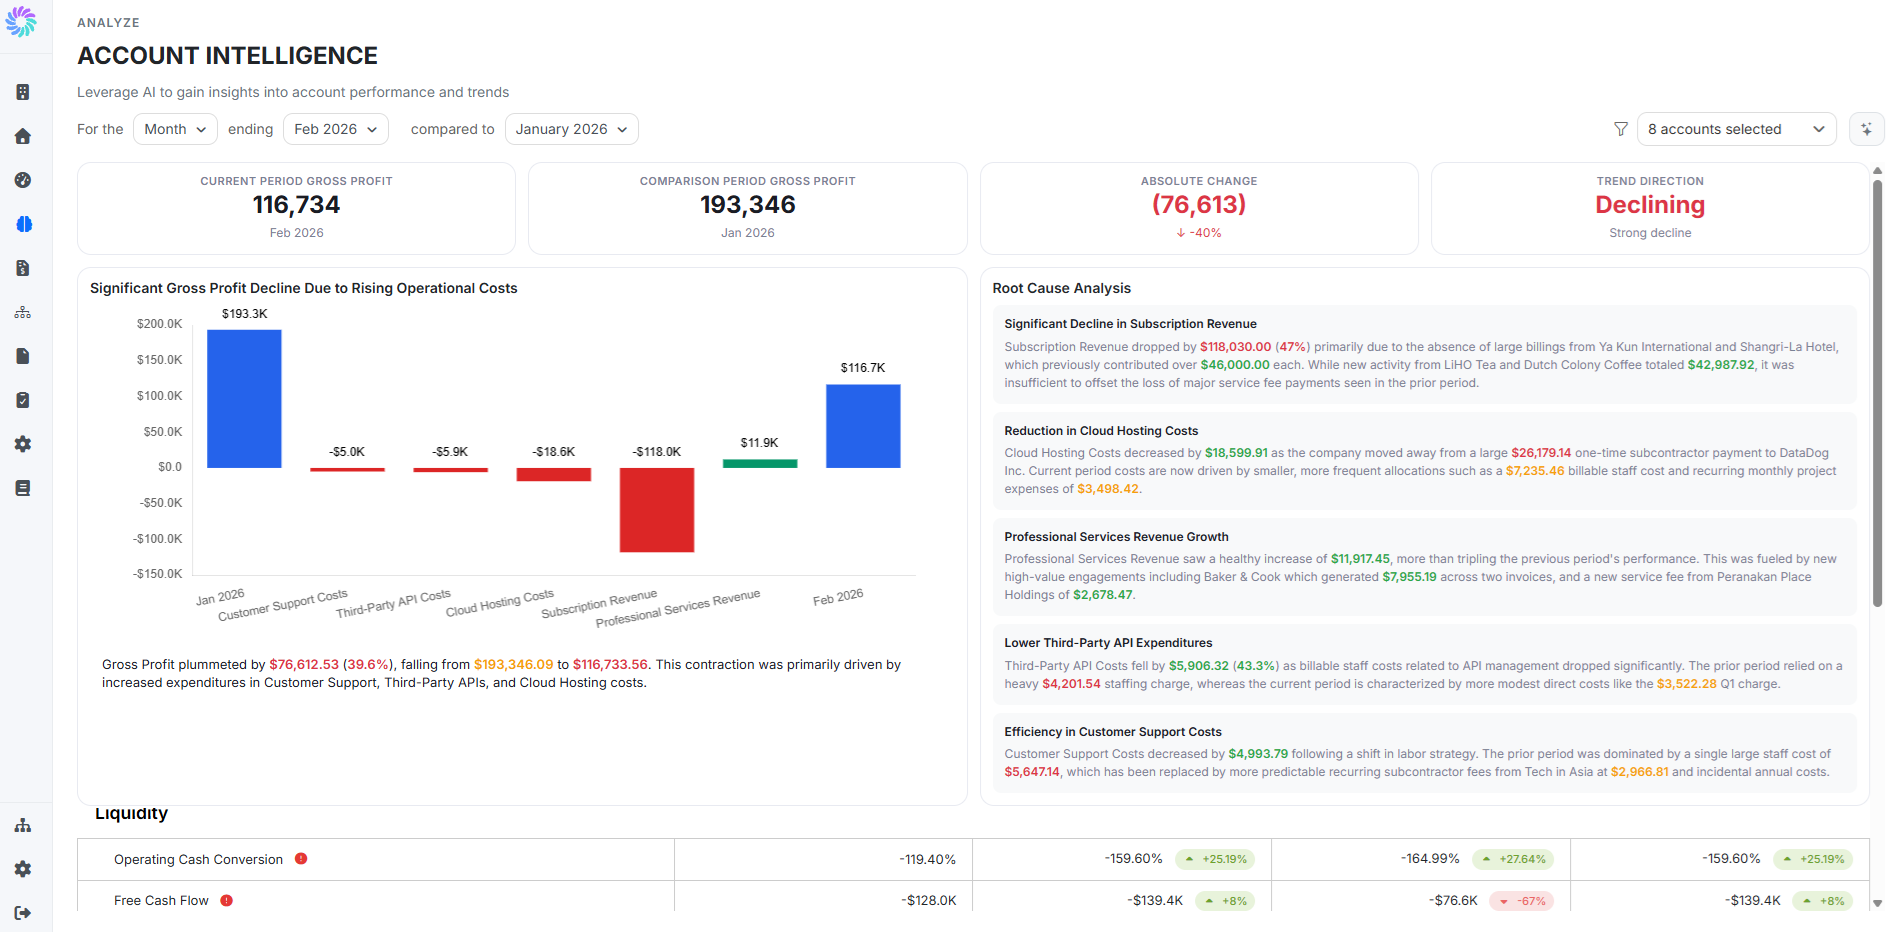Click the Absolute Change card
Screen dimensions: 1892x932
pos(1199,208)
